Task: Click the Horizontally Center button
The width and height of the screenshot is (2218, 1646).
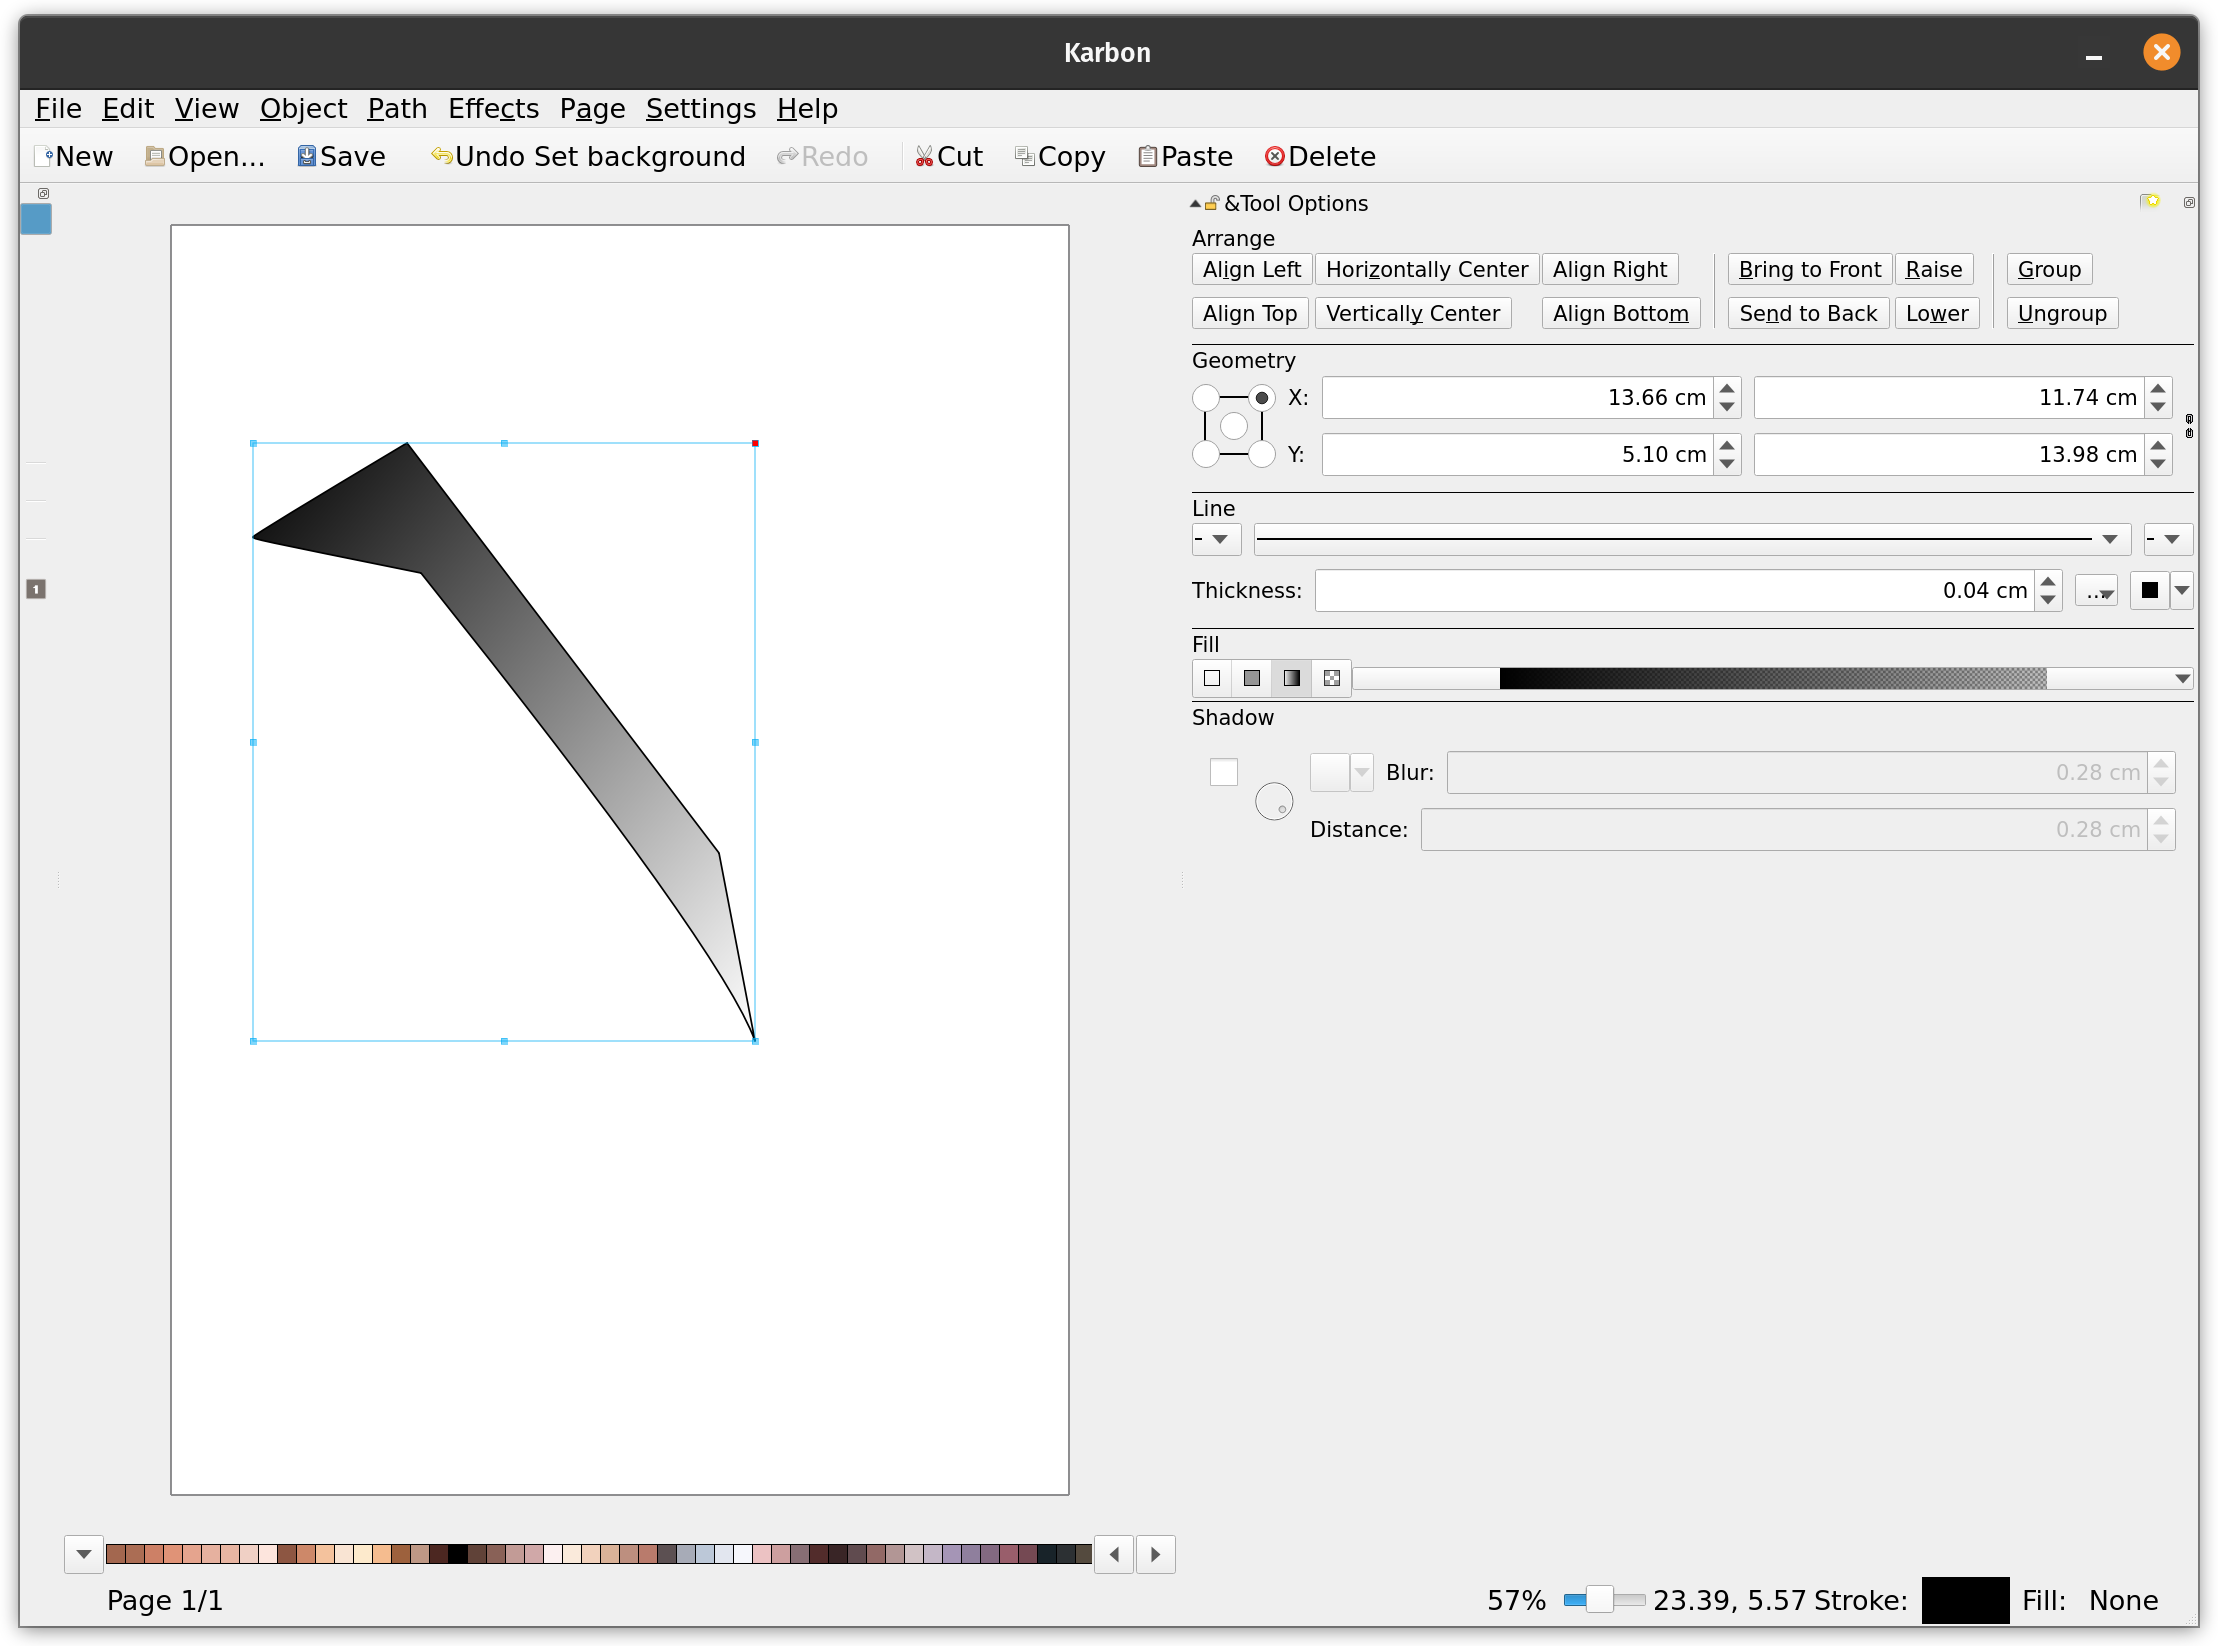Action: pyautogui.click(x=1426, y=270)
